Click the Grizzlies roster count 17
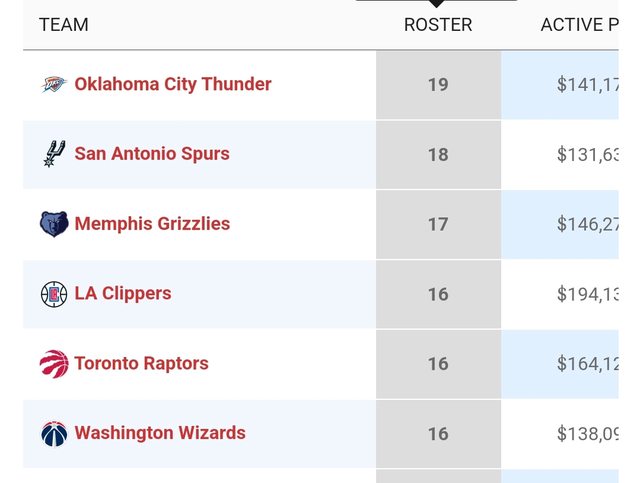This screenshot has width=640, height=483. [438, 225]
